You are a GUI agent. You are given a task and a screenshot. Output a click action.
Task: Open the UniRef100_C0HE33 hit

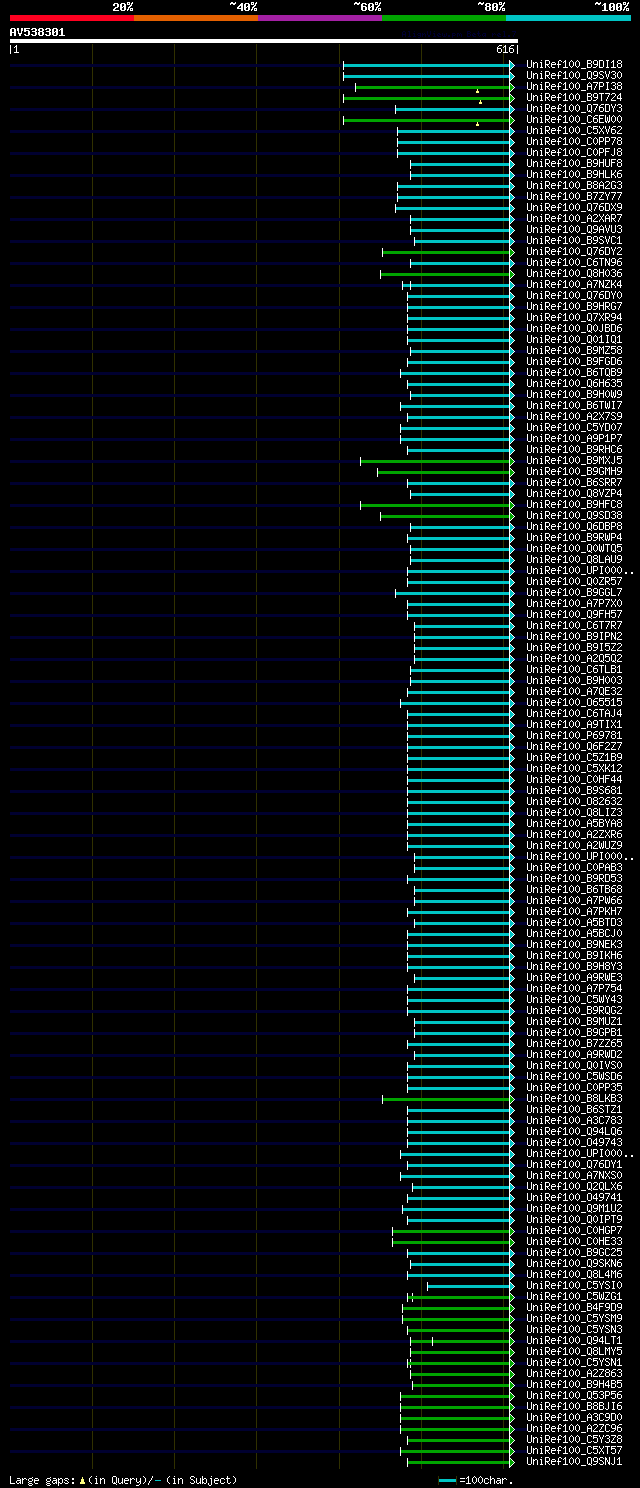click(x=574, y=1241)
